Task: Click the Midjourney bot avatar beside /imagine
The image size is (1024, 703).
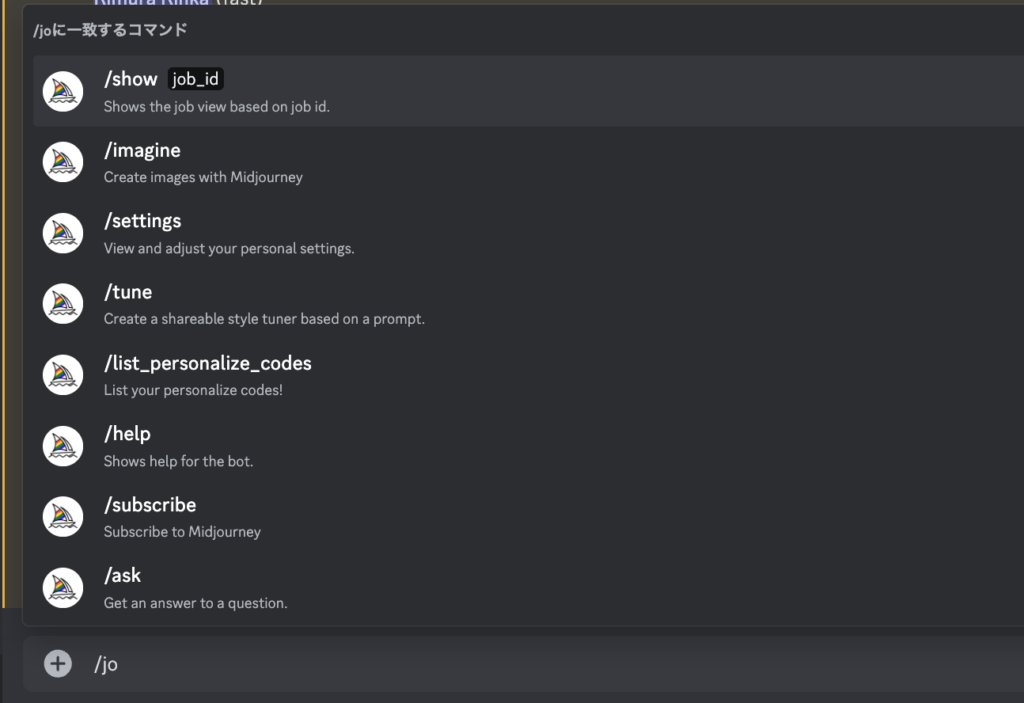Action: [x=63, y=161]
